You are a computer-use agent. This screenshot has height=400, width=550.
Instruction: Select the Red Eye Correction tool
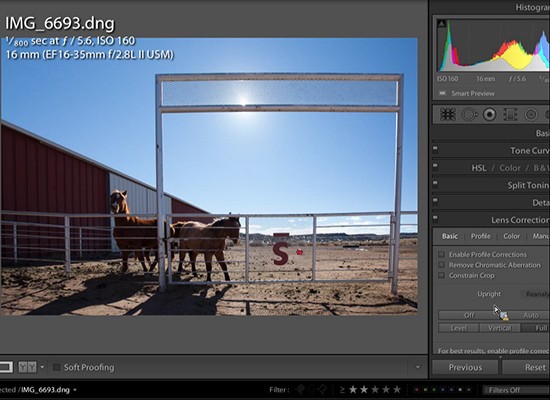(490, 114)
